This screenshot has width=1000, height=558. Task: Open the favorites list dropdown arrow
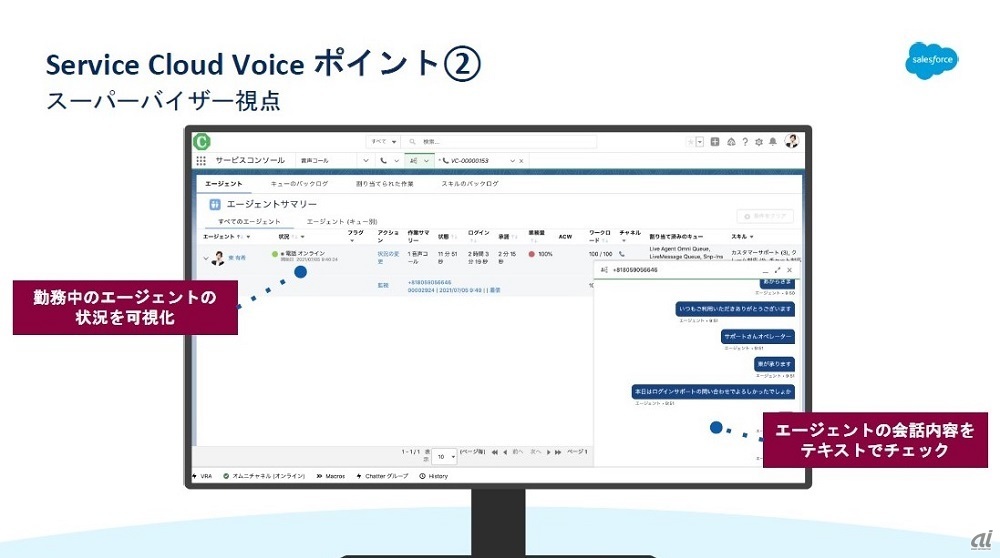point(700,142)
